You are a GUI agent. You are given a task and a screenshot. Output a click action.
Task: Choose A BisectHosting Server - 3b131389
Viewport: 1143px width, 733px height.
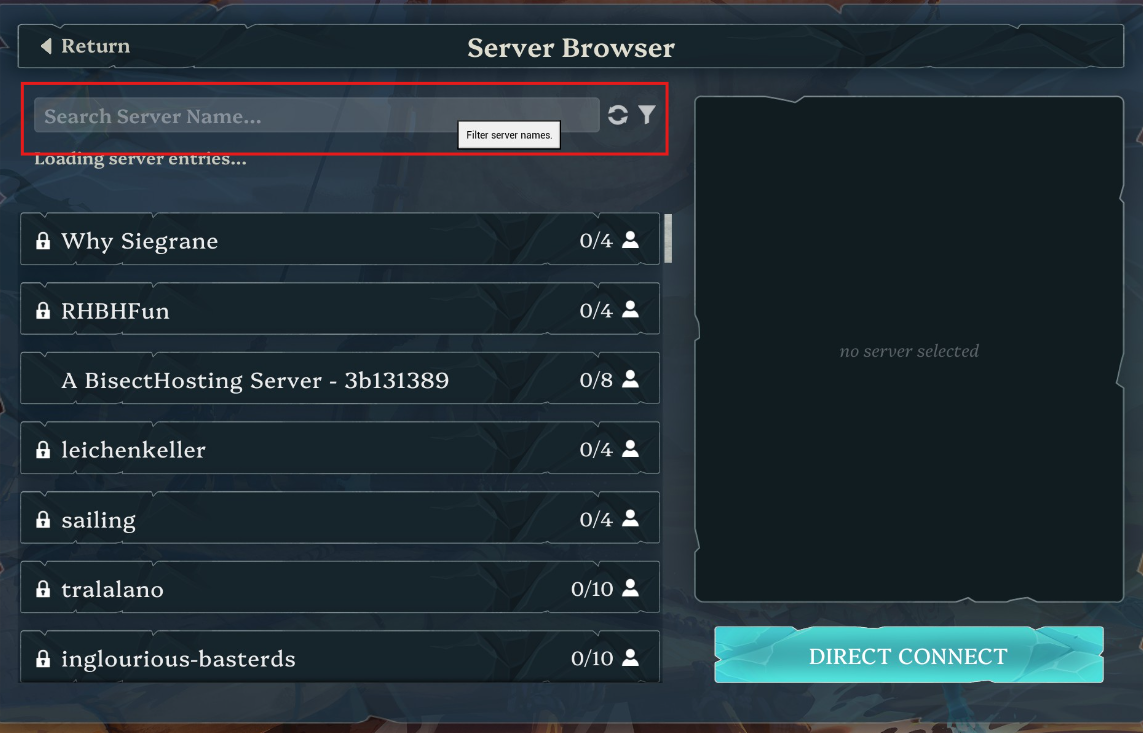[340, 378]
